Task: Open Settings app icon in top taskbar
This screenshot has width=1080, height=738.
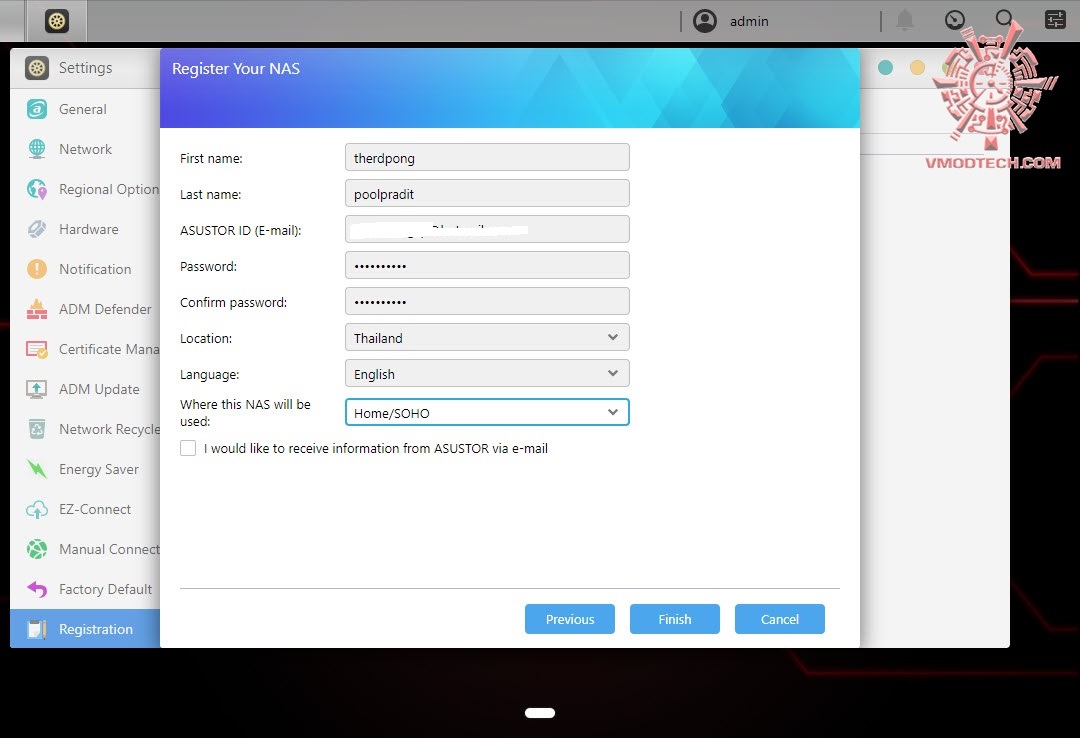Action: click(x=56, y=21)
